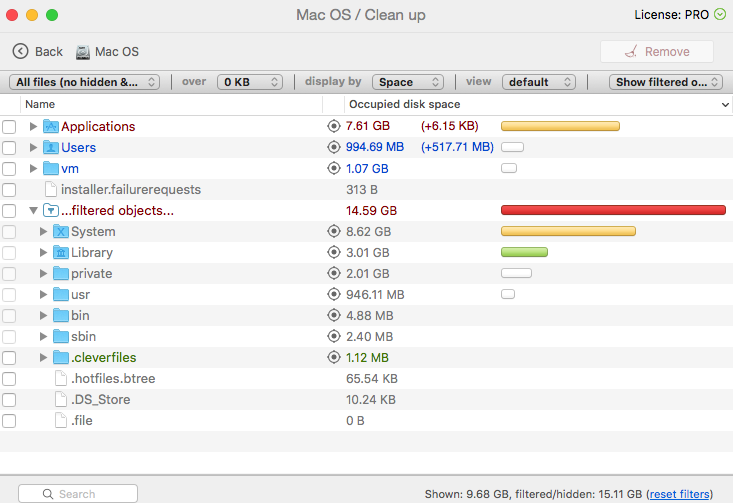The height and width of the screenshot is (503, 733).
Task: Click the Applications folder icon
Action: coord(50,126)
